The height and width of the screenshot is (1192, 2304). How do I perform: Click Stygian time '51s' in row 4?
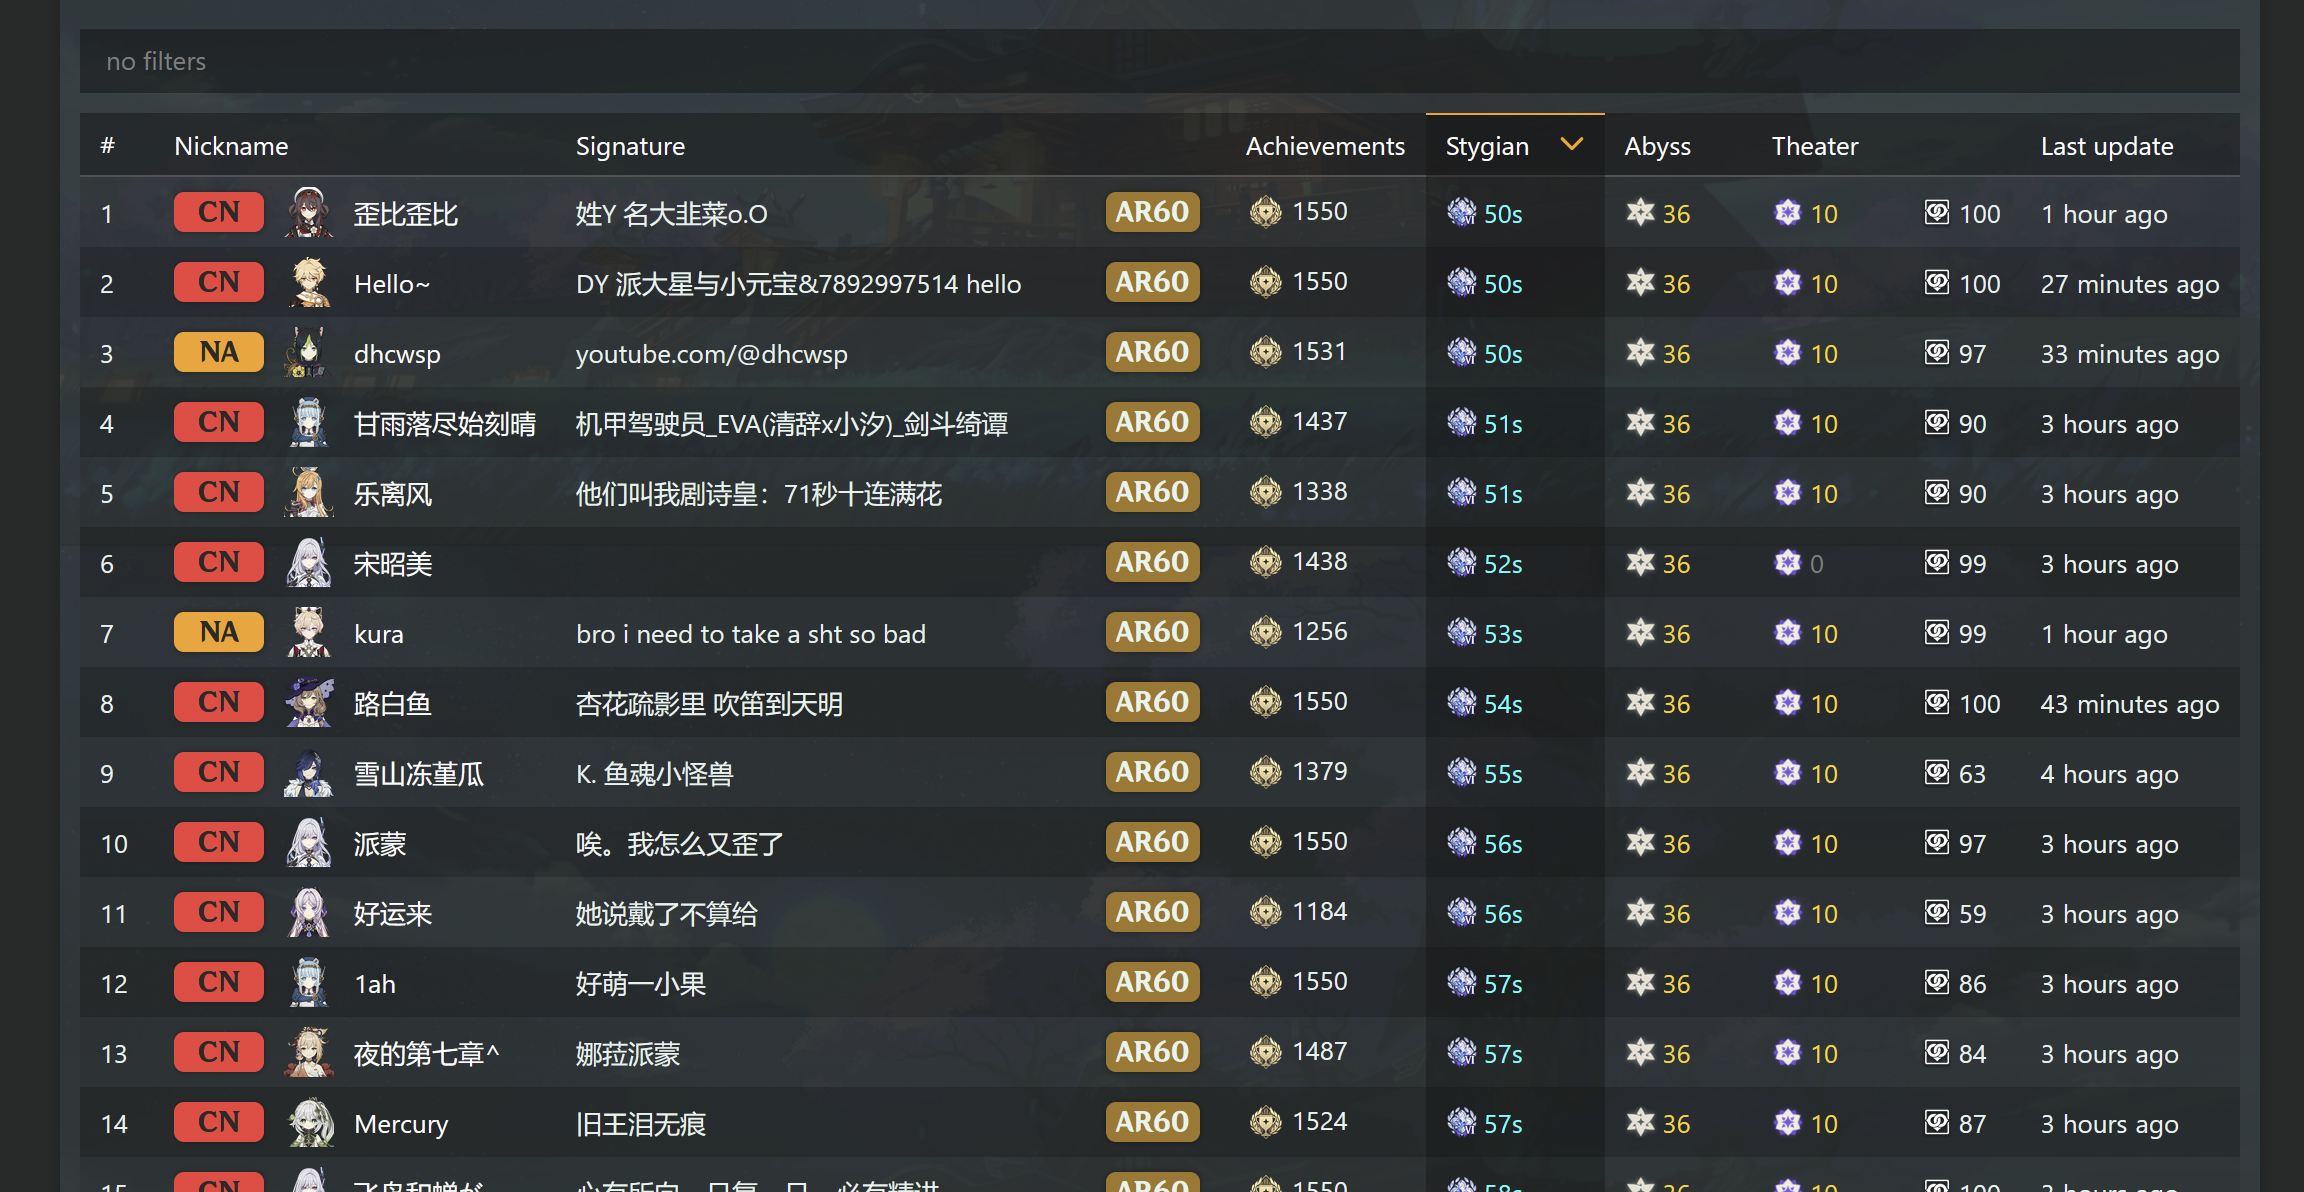tap(1502, 424)
